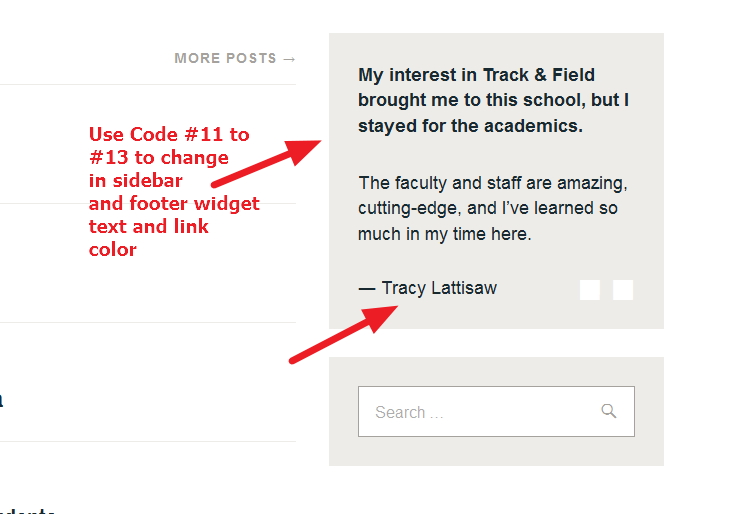Click the bold "stayed for the academics." line
The height and width of the screenshot is (514, 747).
tap(470, 127)
